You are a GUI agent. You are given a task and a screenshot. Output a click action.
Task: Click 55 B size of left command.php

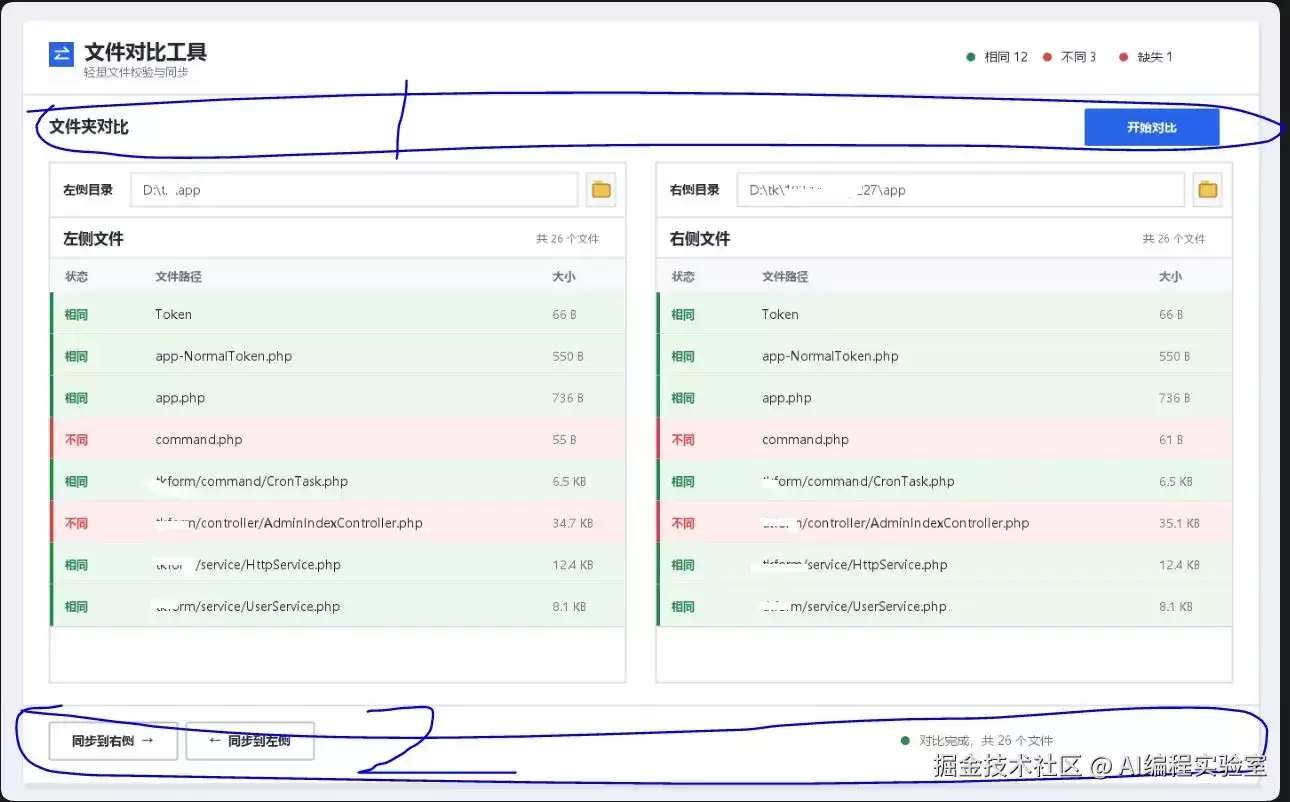click(x=565, y=440)
